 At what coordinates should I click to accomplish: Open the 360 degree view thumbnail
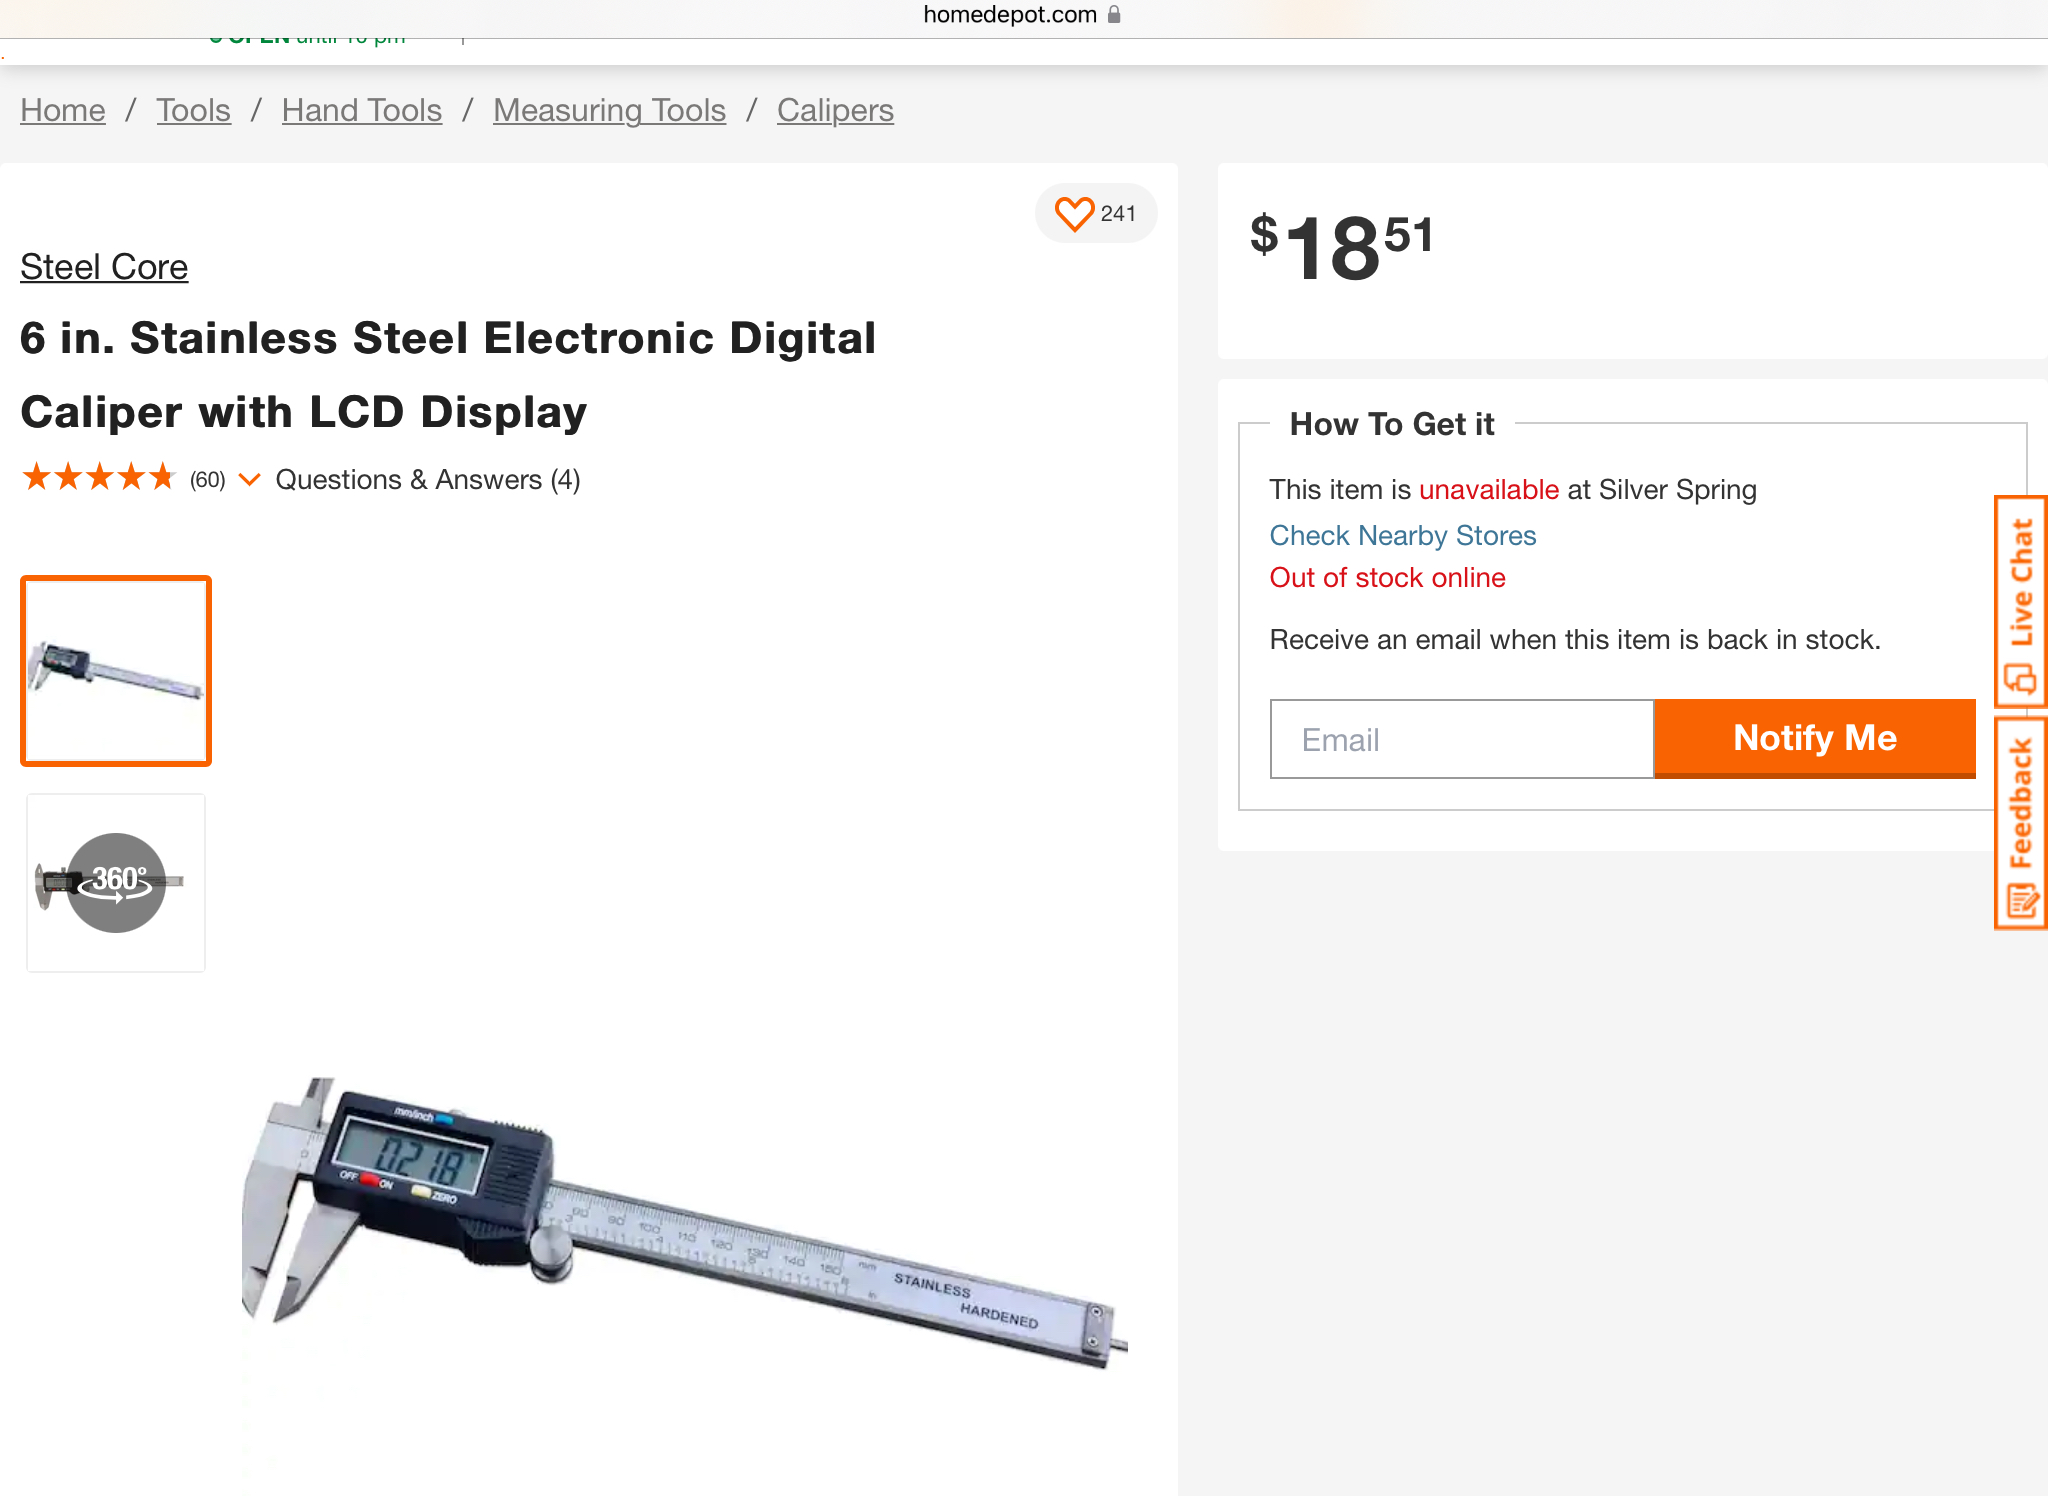[x=116, y=883]
